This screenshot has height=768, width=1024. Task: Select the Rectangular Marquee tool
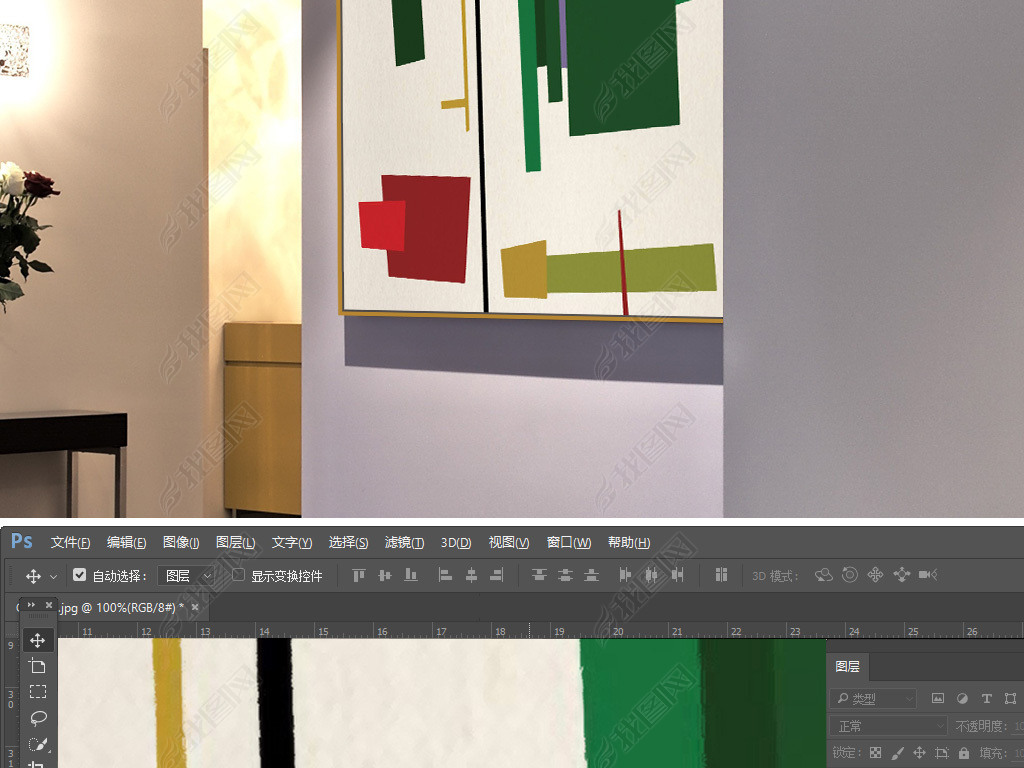38,692
